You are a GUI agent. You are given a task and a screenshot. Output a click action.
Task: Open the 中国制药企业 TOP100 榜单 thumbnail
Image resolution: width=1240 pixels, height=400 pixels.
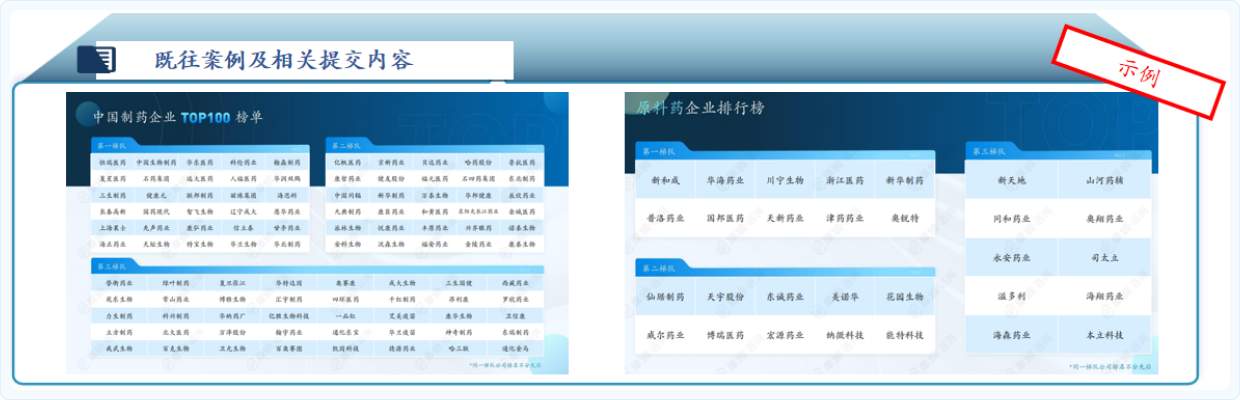pos(317,233)
